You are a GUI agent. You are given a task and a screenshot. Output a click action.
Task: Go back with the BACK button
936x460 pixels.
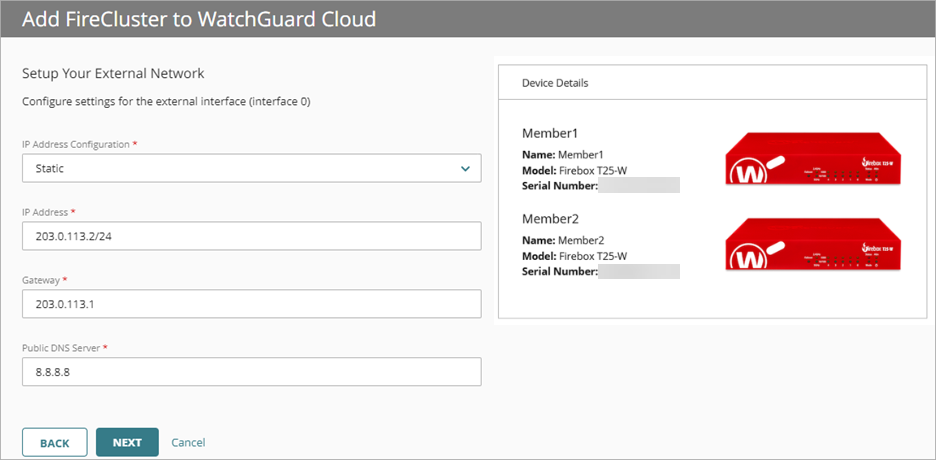pyautogui.click(x=55, y=443)
